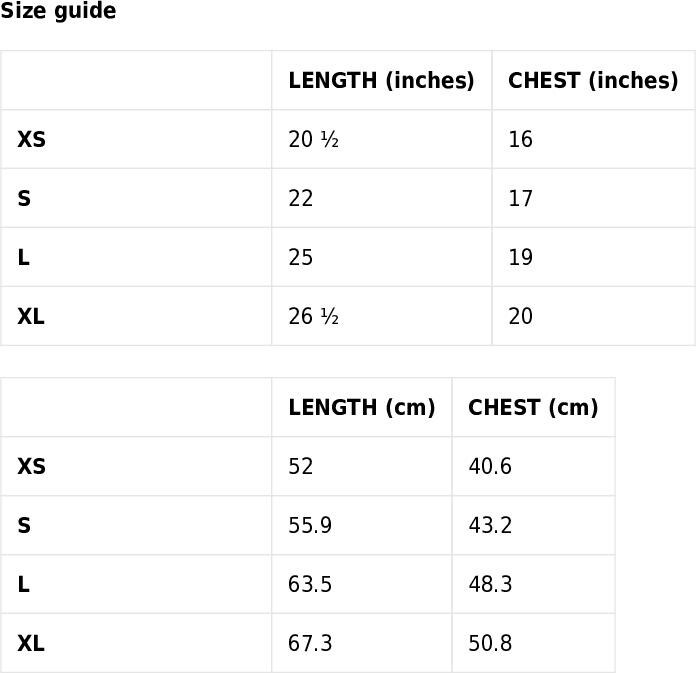The height and width of the screenshot is (673, 696).
Task: Select the S row label in inches table
Action: click(24, 198)
